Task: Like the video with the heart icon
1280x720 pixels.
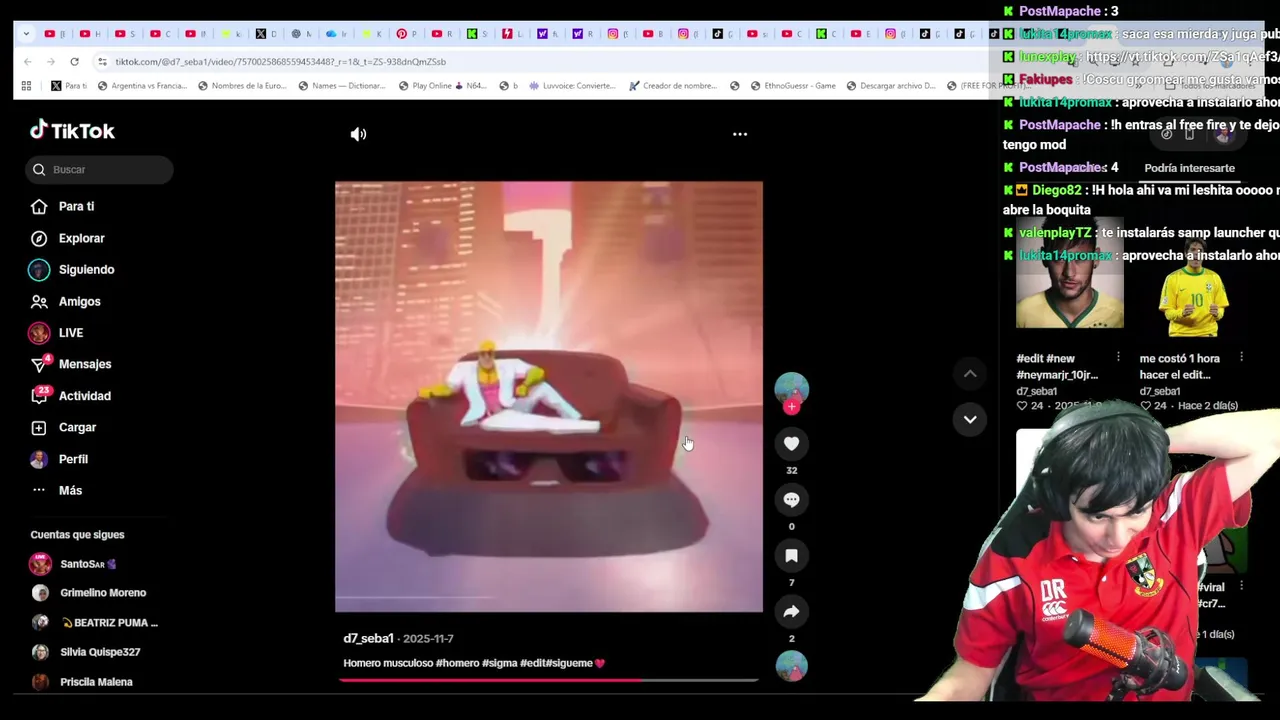Action: [x=791, y=443]
